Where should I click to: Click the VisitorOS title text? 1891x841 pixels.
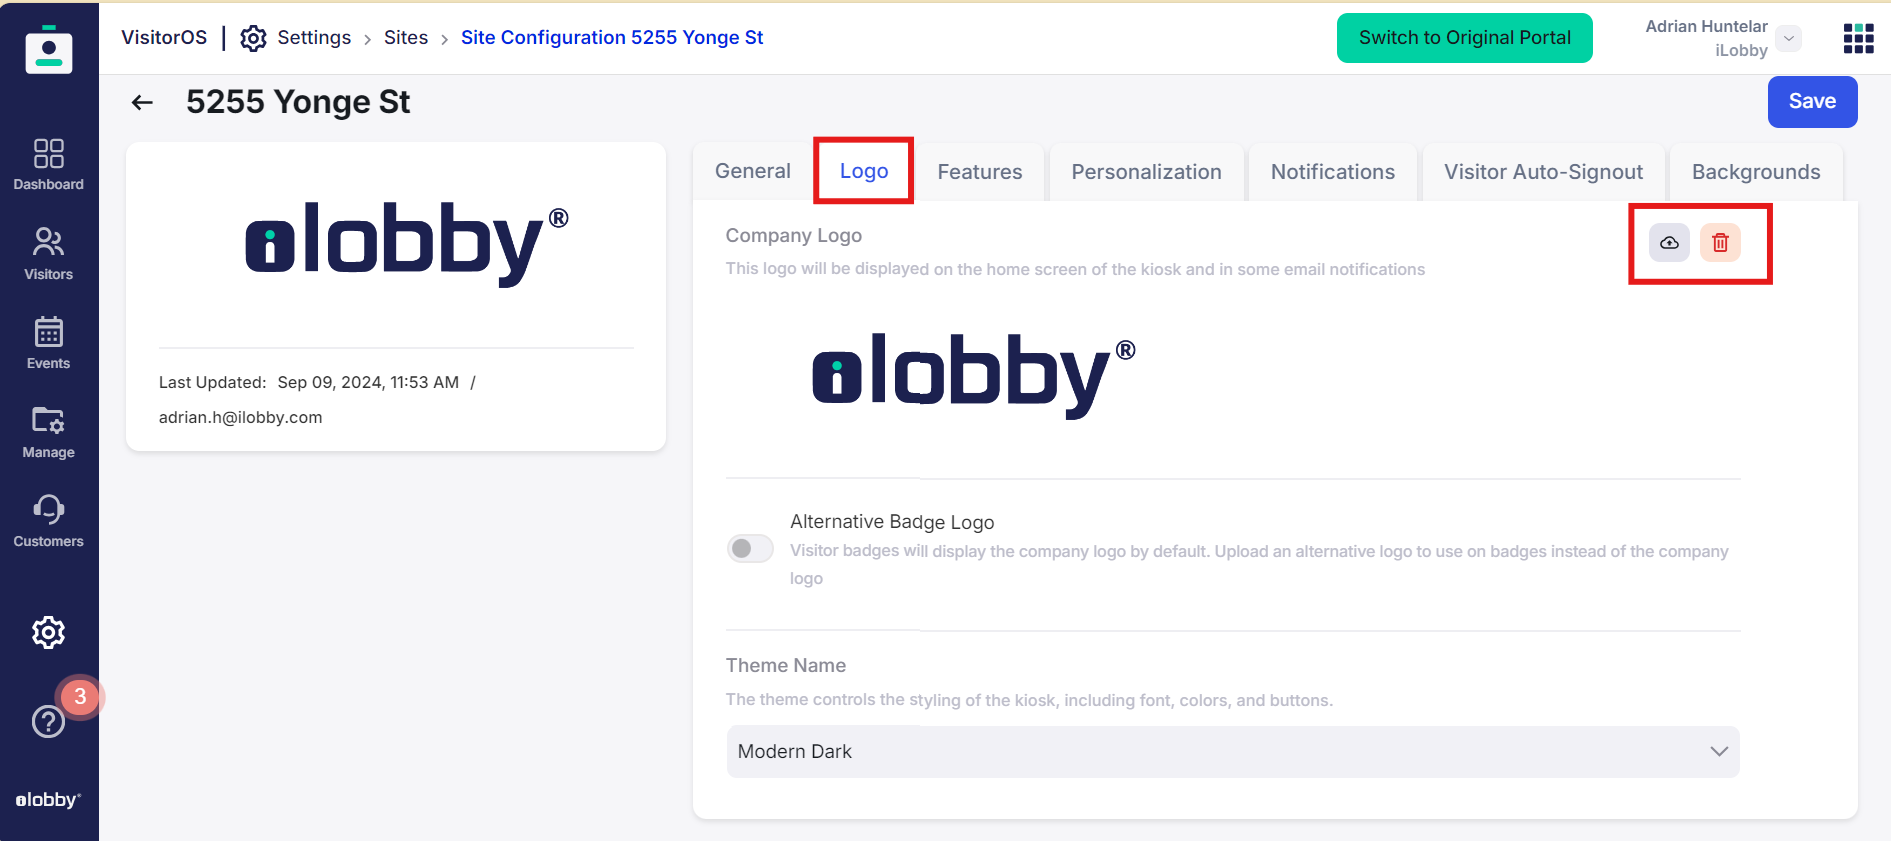(x=164, y=38)
